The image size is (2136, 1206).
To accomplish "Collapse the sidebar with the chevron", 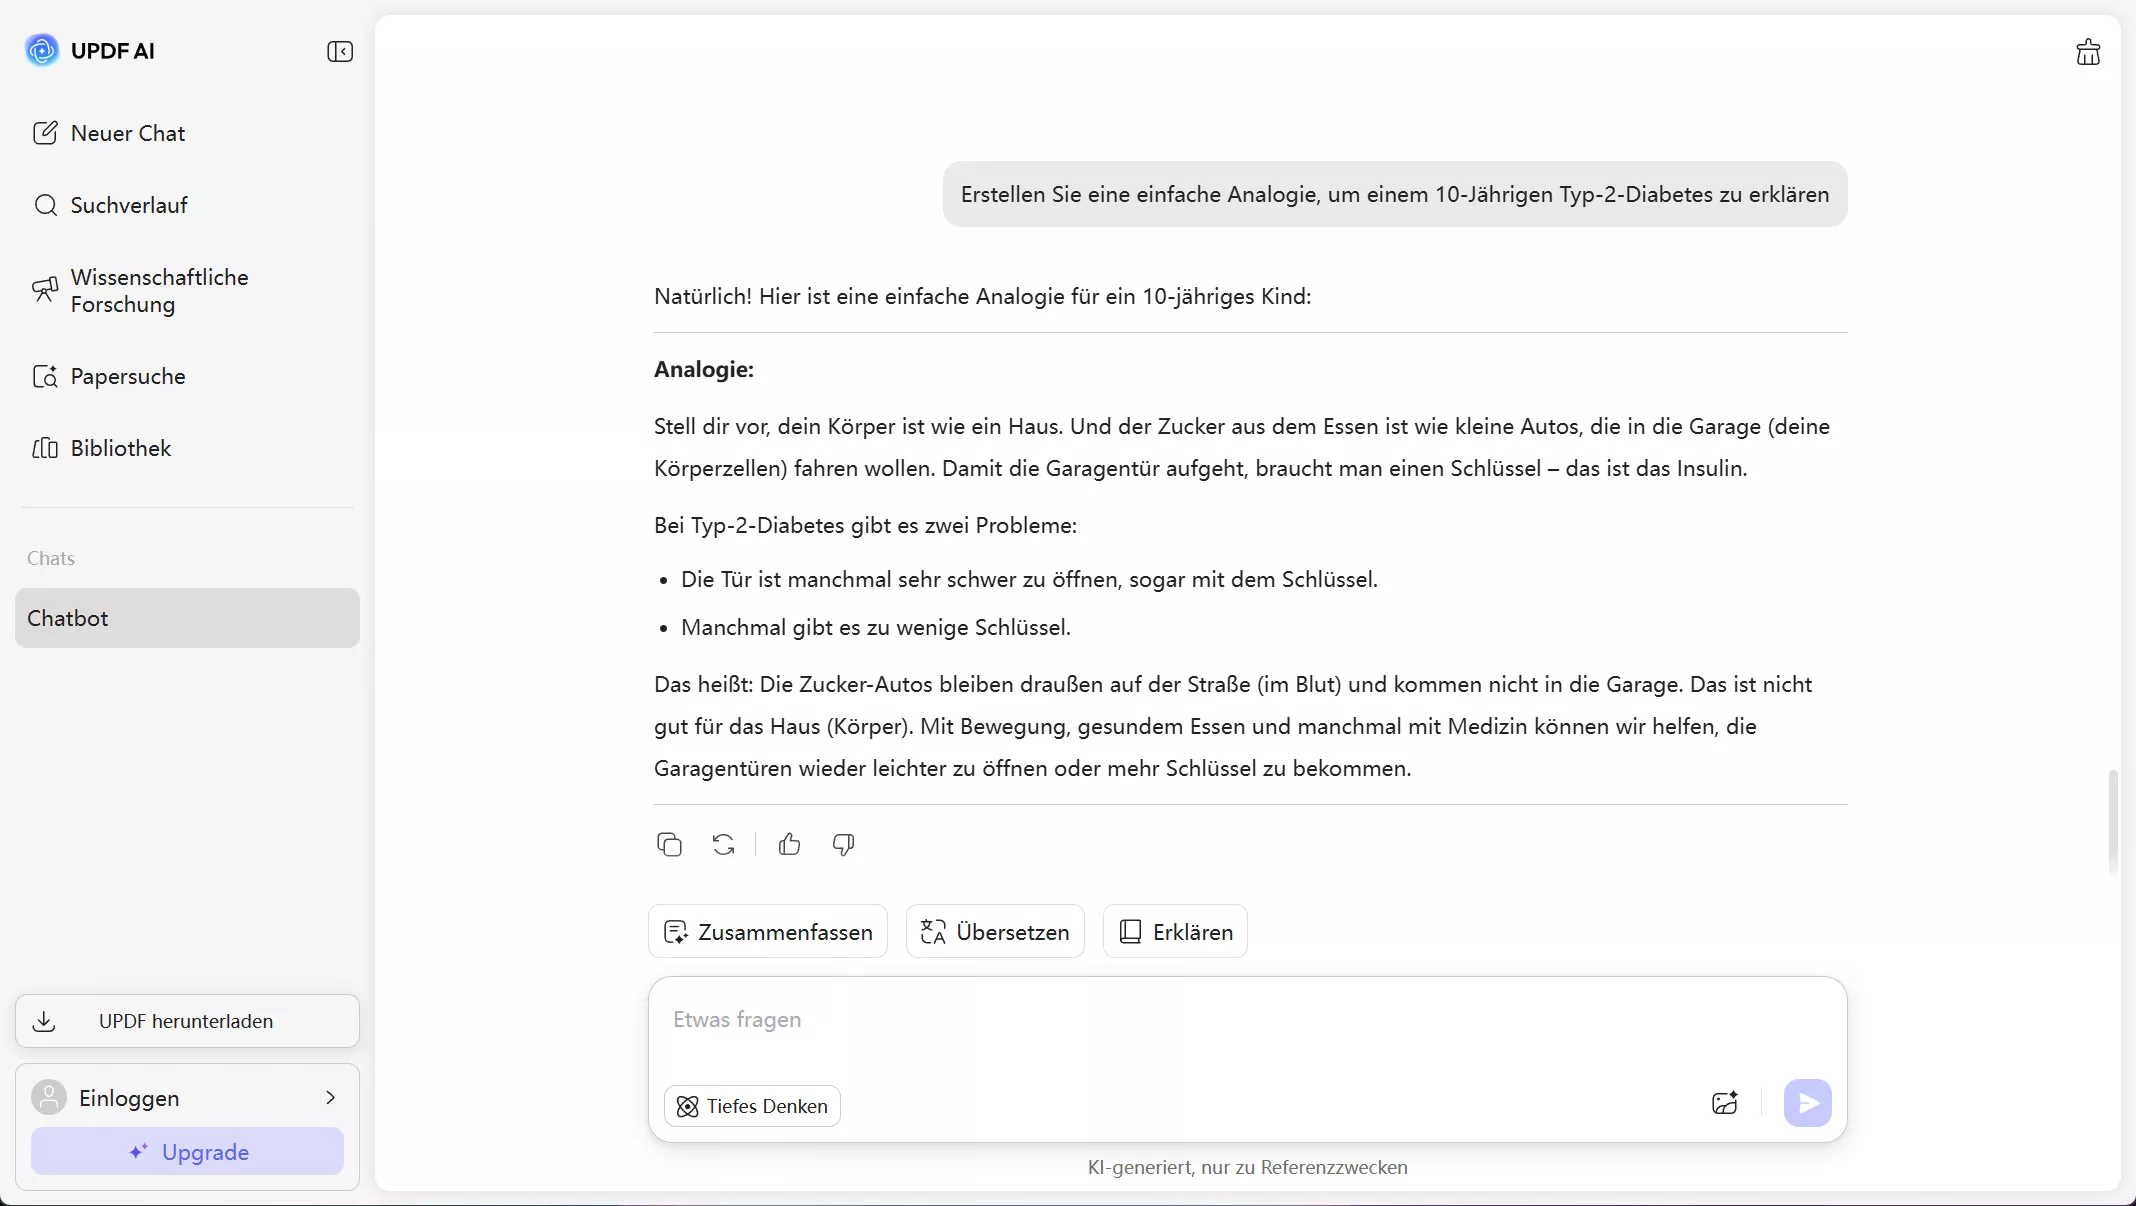I will [339, 51].
